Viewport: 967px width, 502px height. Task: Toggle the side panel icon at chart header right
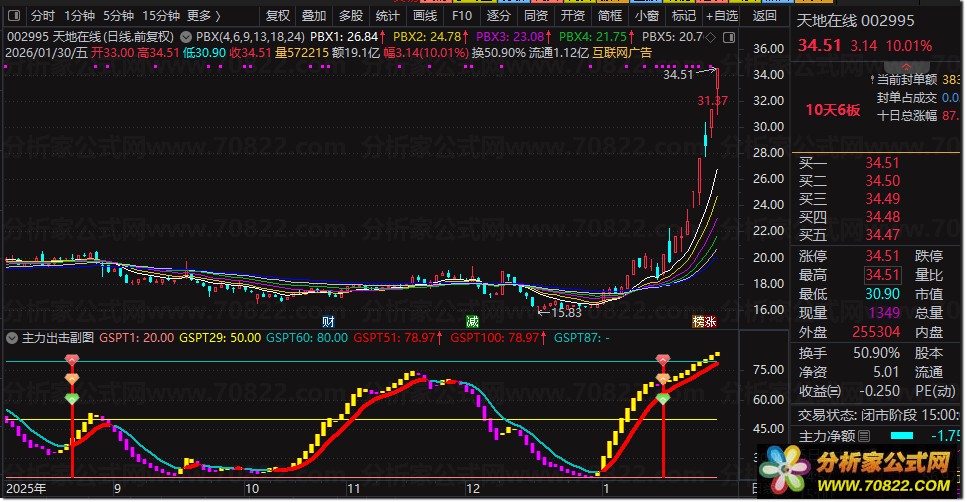[x=728, y=38]
